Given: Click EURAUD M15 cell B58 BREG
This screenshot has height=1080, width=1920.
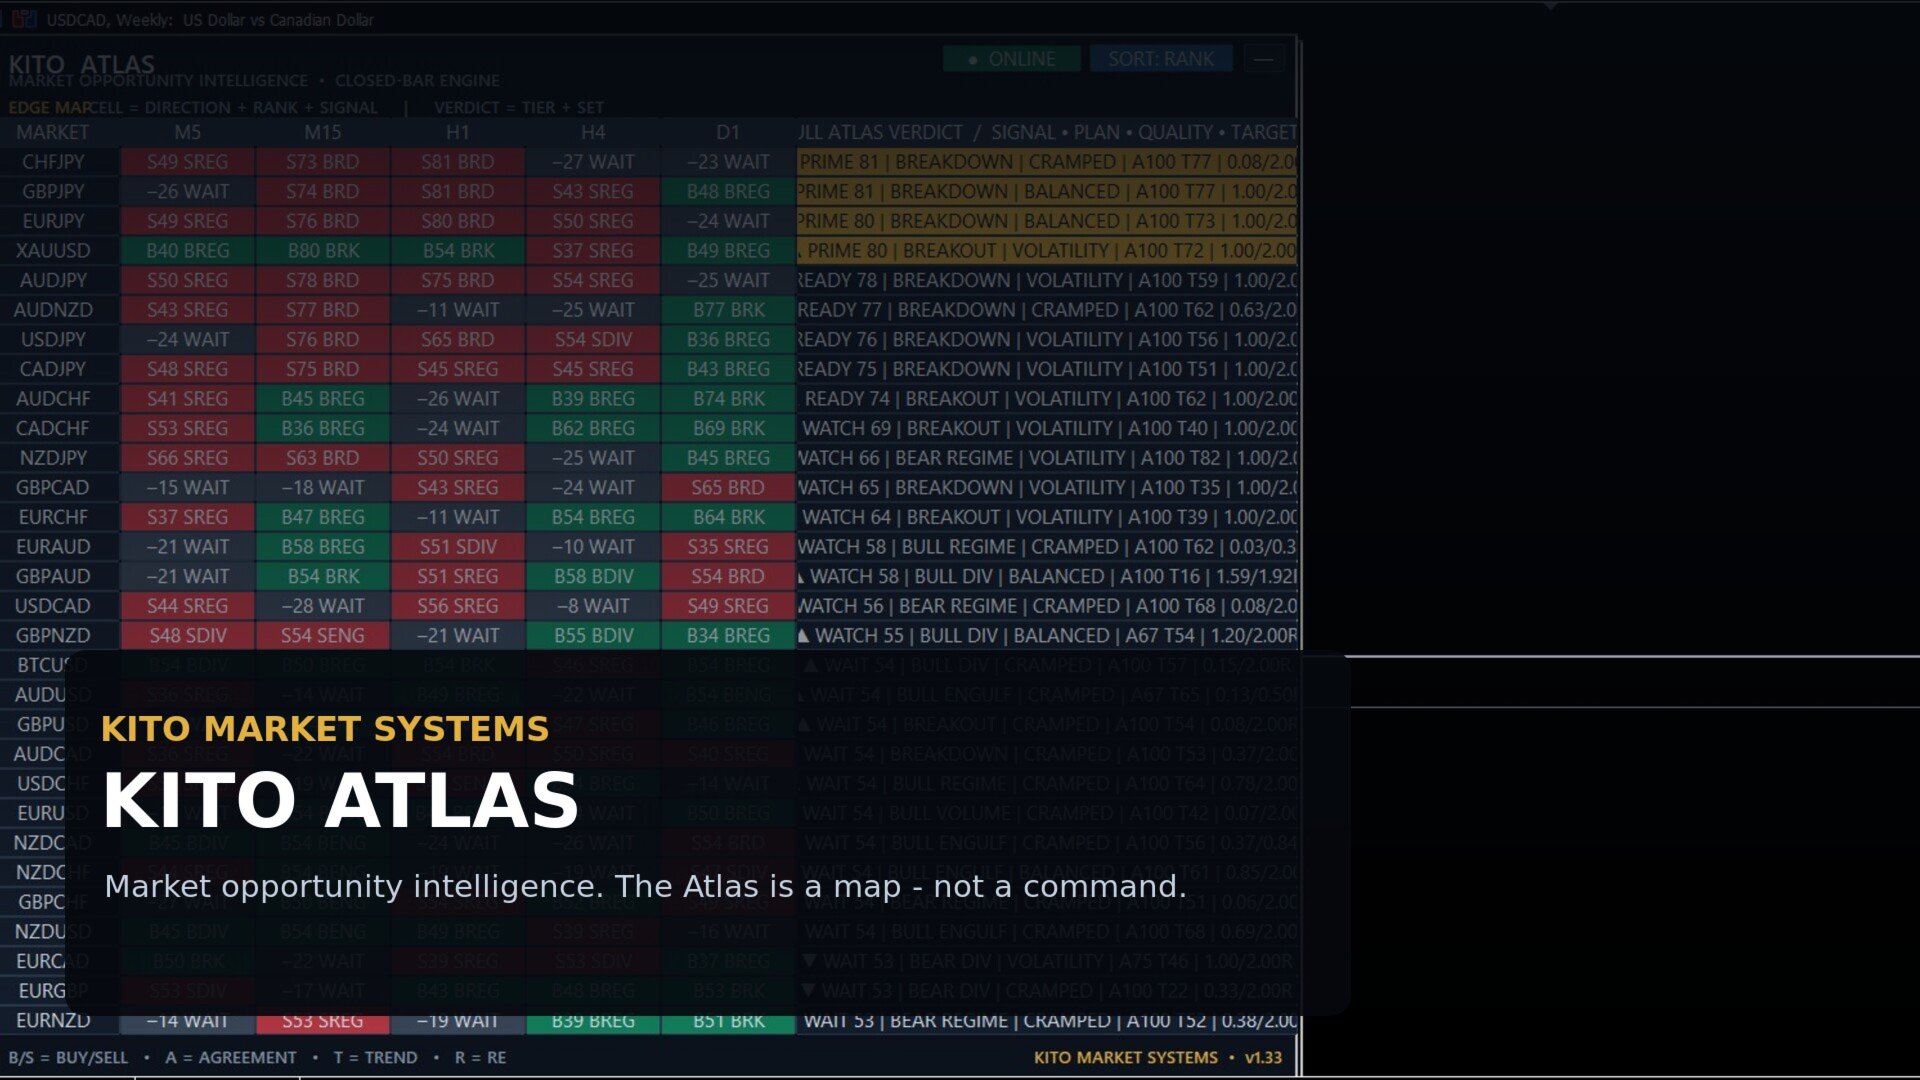Looking at the screenshot, I should click(x=323, y=547).
